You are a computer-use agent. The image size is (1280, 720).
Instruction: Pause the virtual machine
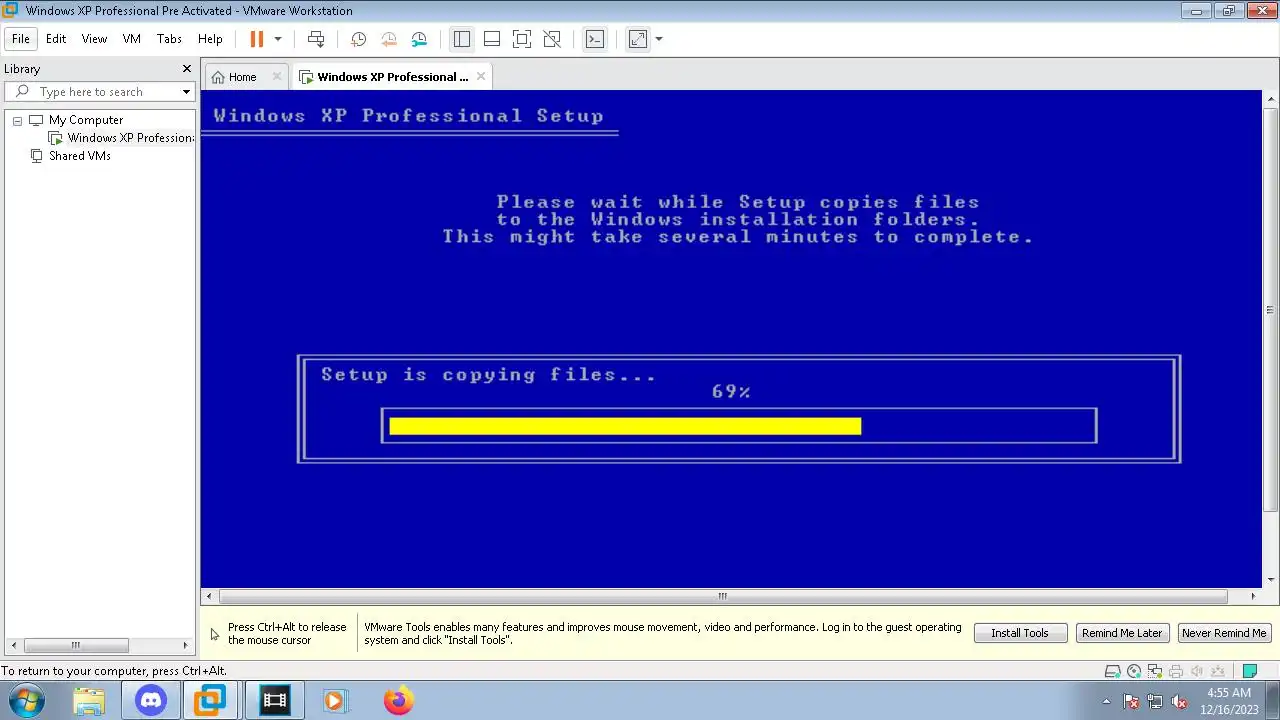(256, 39)
